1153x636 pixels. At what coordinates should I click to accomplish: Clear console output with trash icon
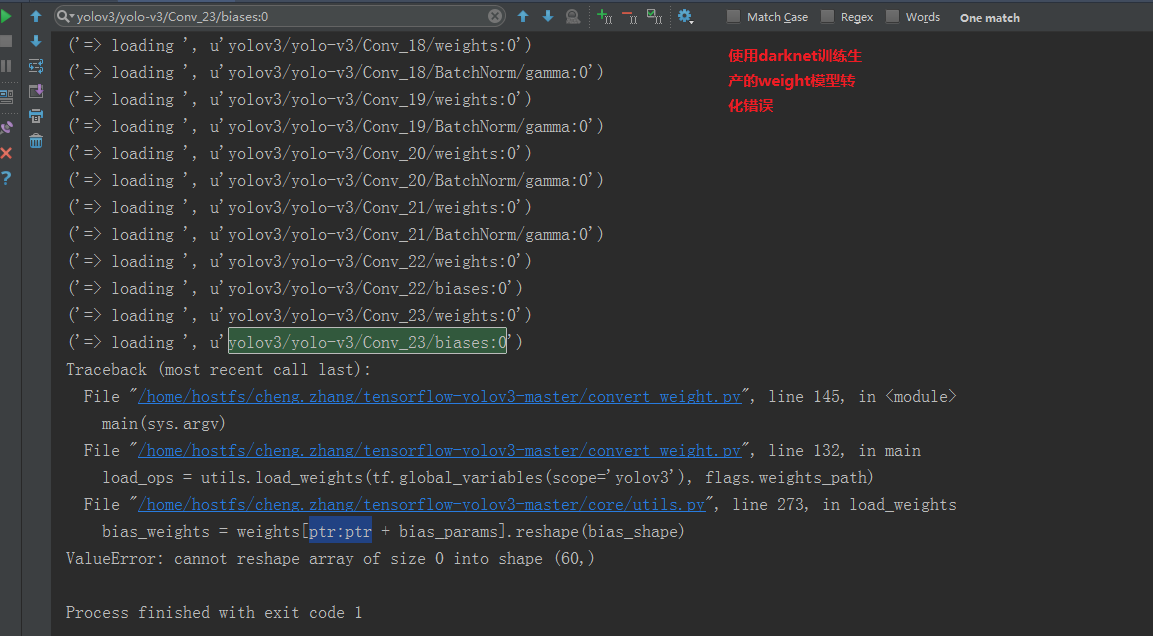coord(37,140)
